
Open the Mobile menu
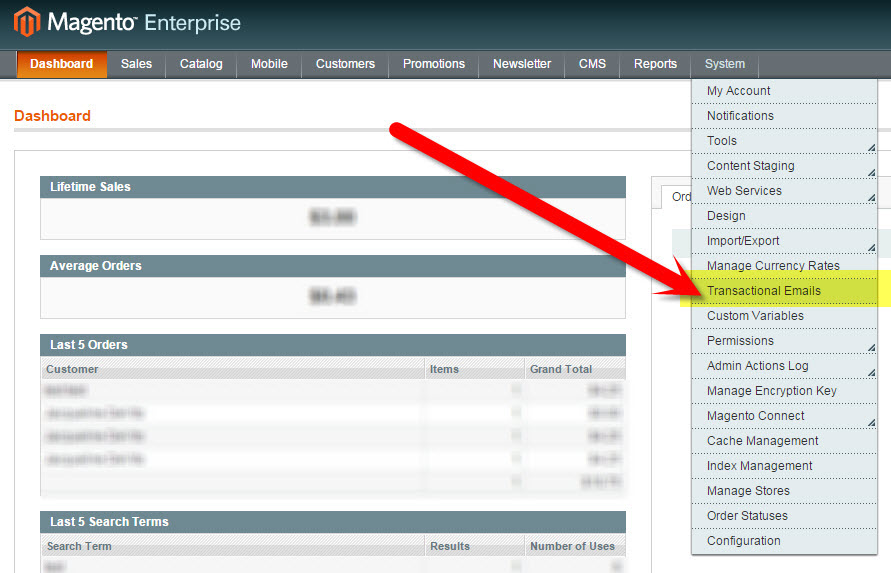tap(269, 64)
